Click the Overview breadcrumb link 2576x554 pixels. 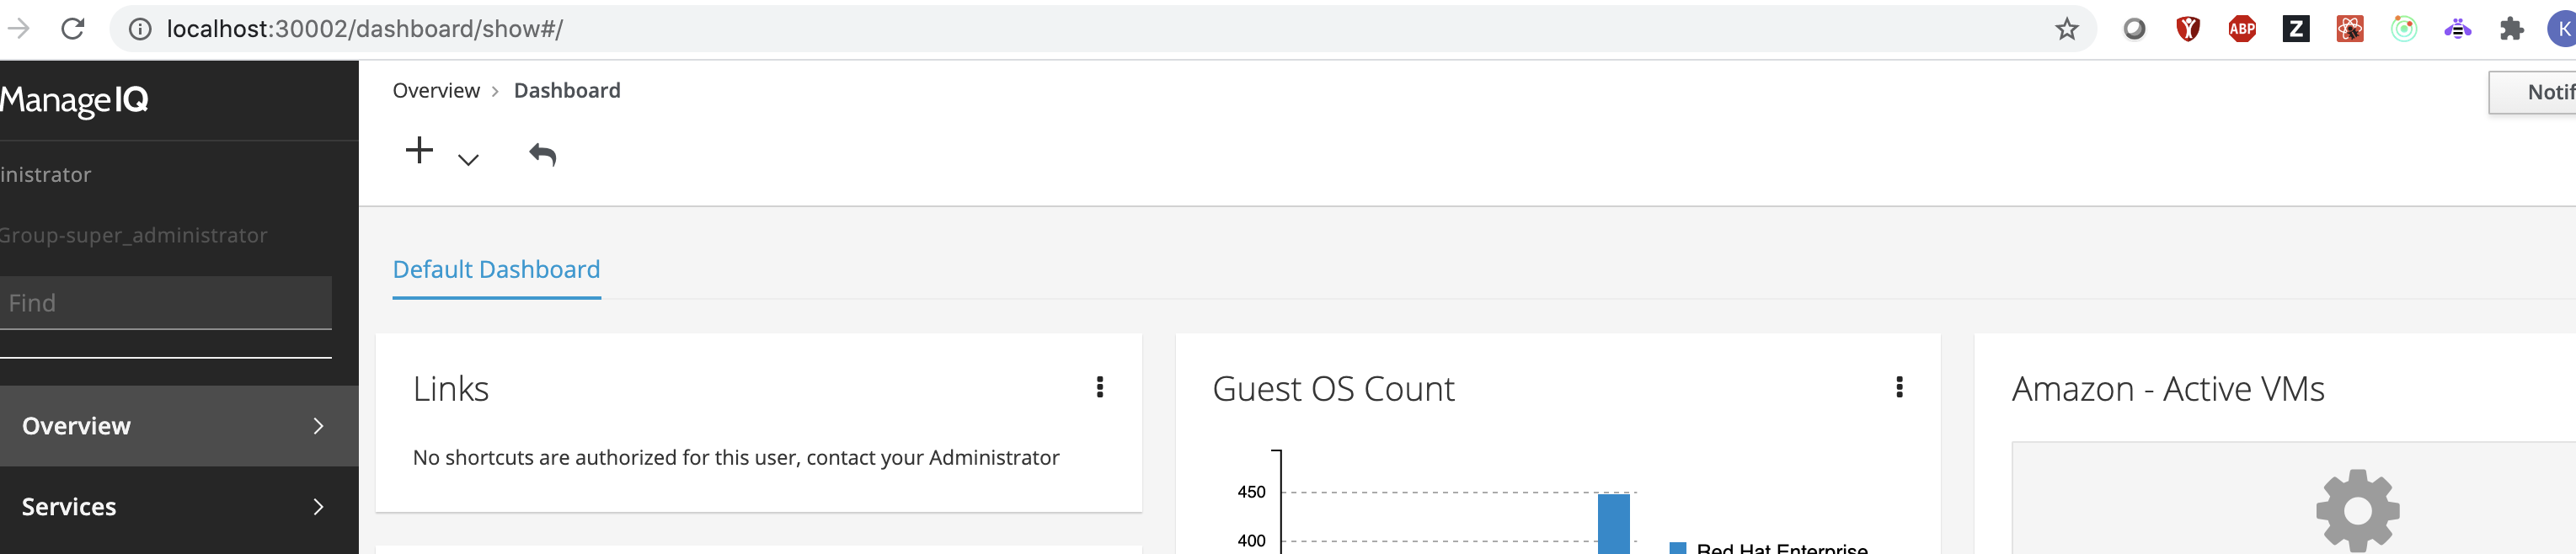pos(436,91)
